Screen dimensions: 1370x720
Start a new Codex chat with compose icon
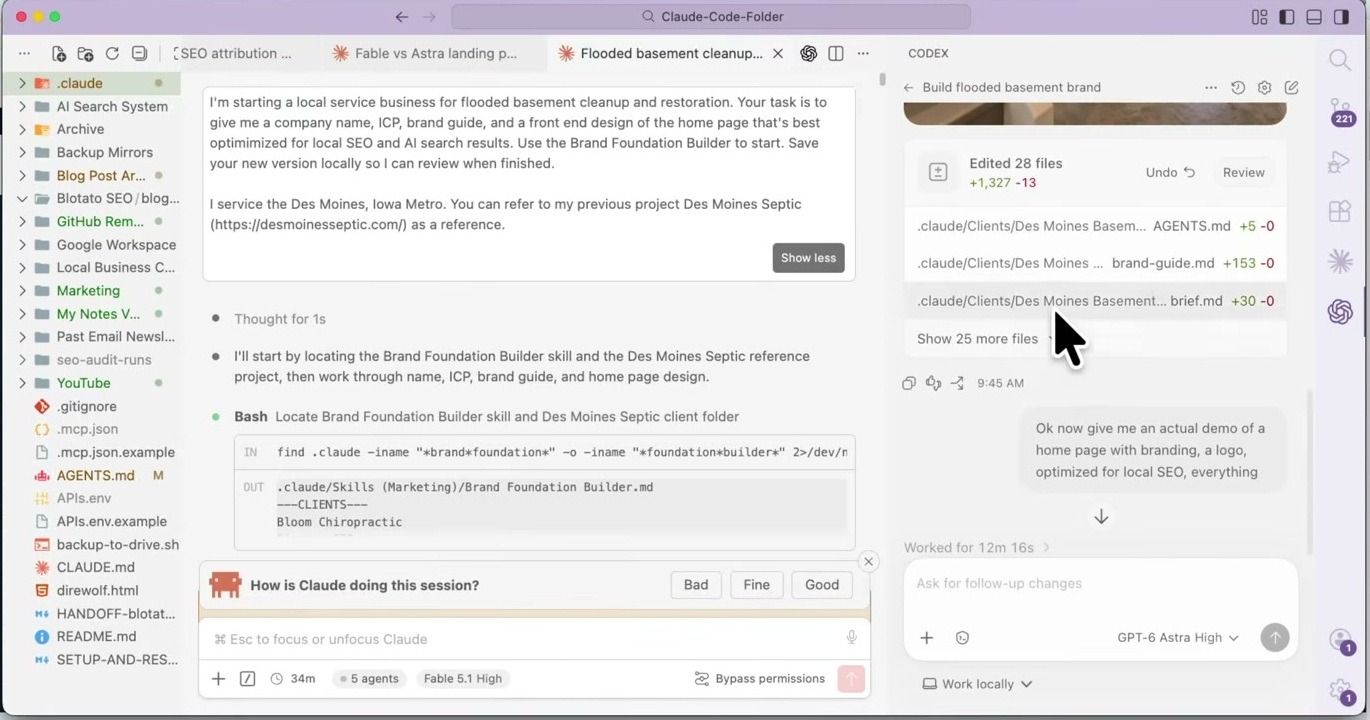pyautogui.click(x=1292, y=88)
